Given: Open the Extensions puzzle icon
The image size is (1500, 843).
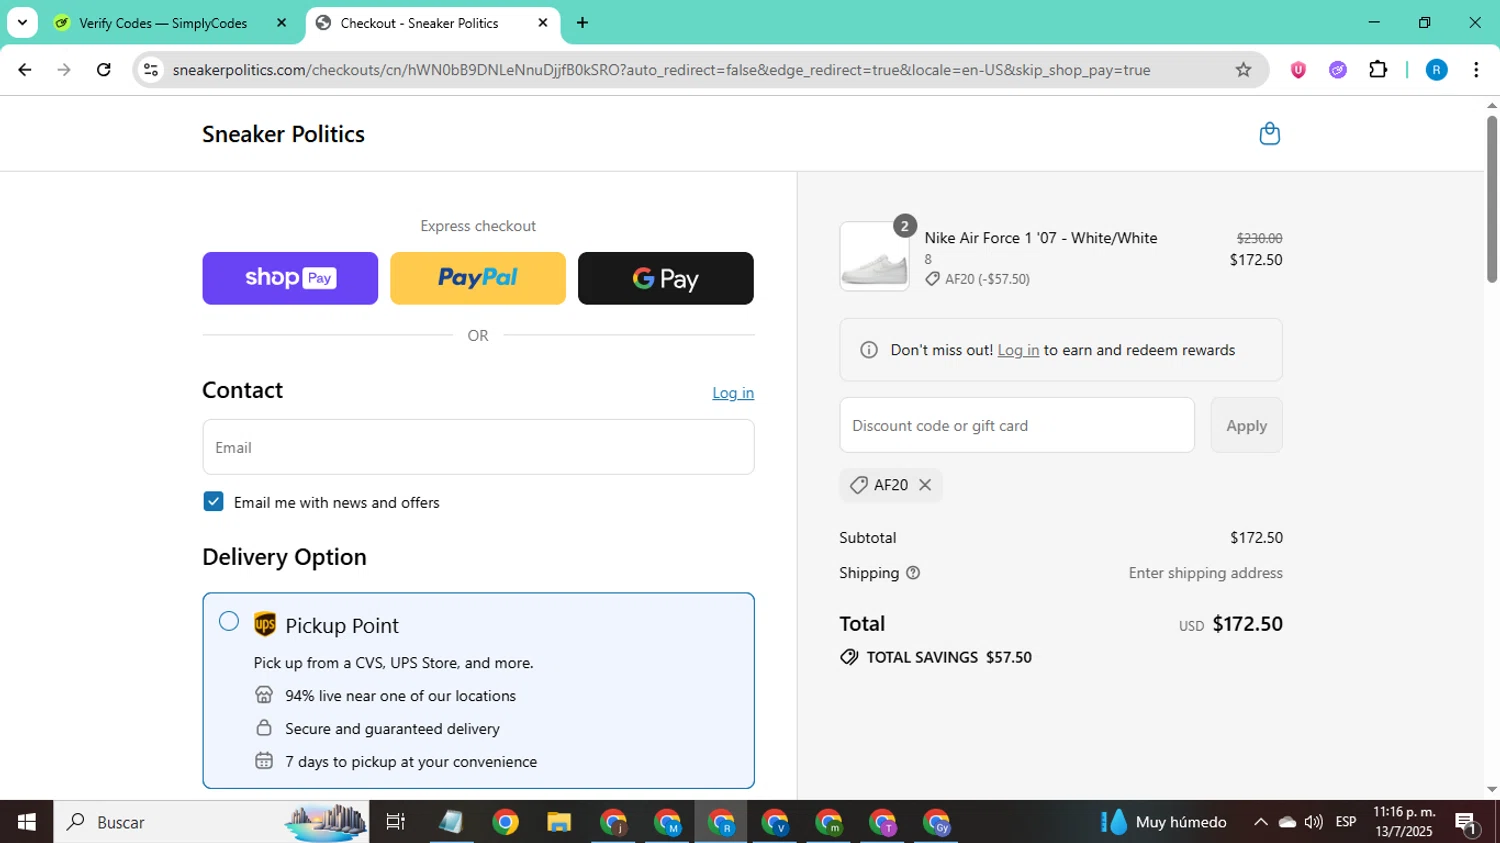Looking at the screenshot, I should tap(1378, 70).
